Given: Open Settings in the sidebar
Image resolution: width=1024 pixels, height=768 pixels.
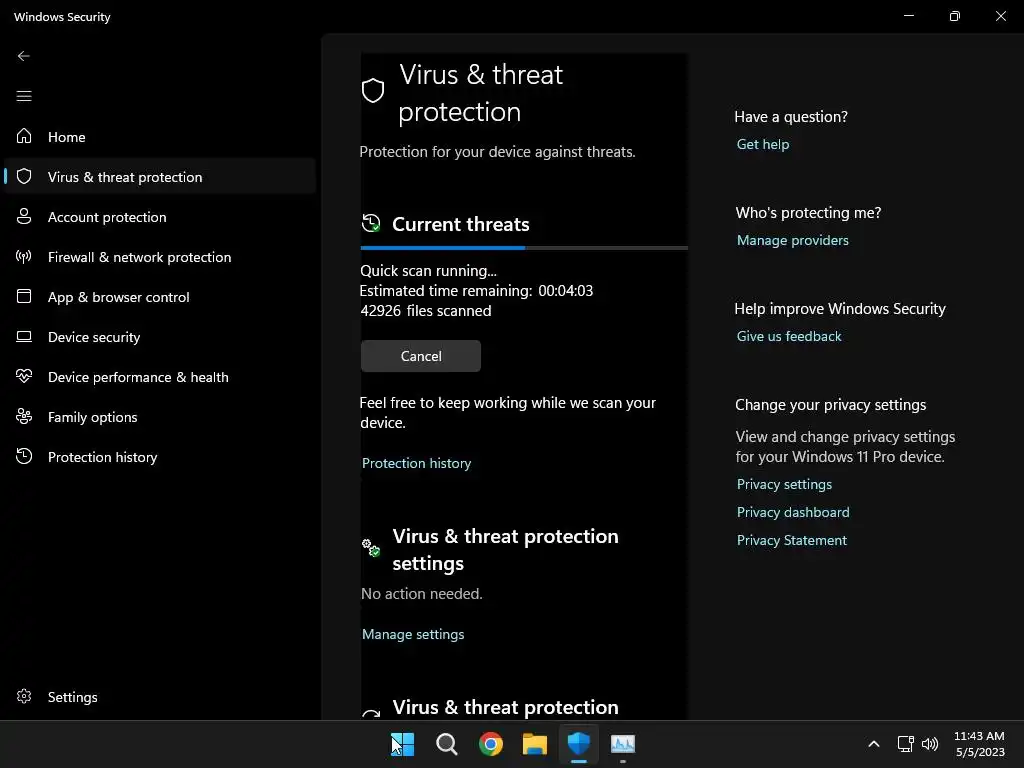Looking at the screenshot, I should (x=160, y=697).
